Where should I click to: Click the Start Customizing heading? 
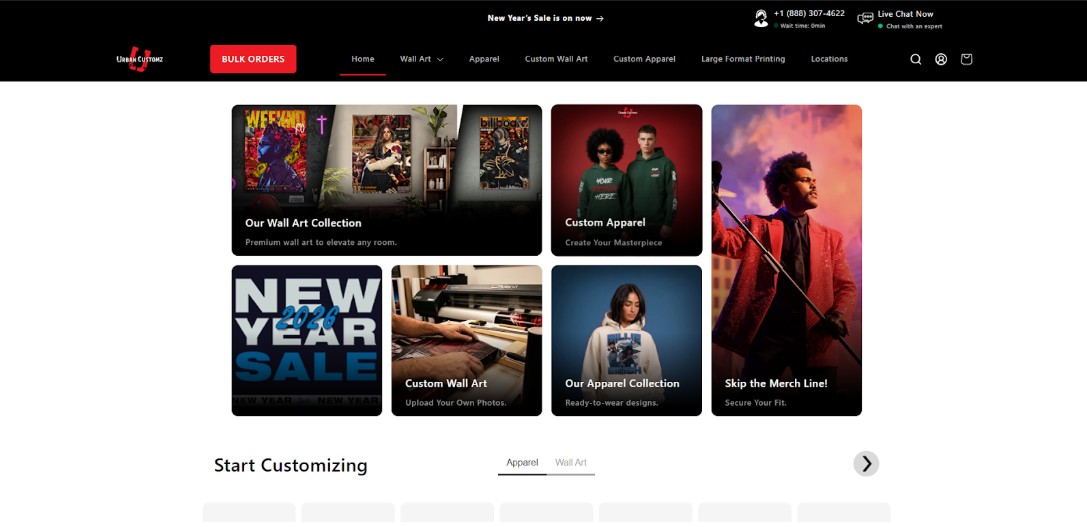(x=290, y=465)
